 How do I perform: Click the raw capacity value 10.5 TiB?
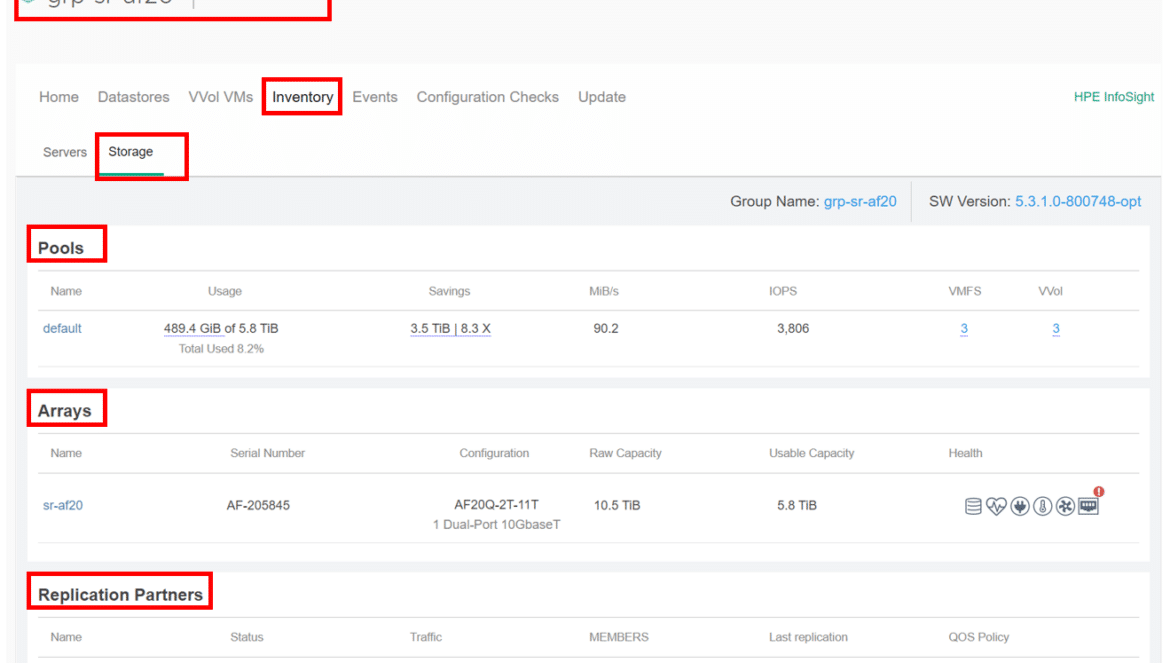(x=616, y=505)
